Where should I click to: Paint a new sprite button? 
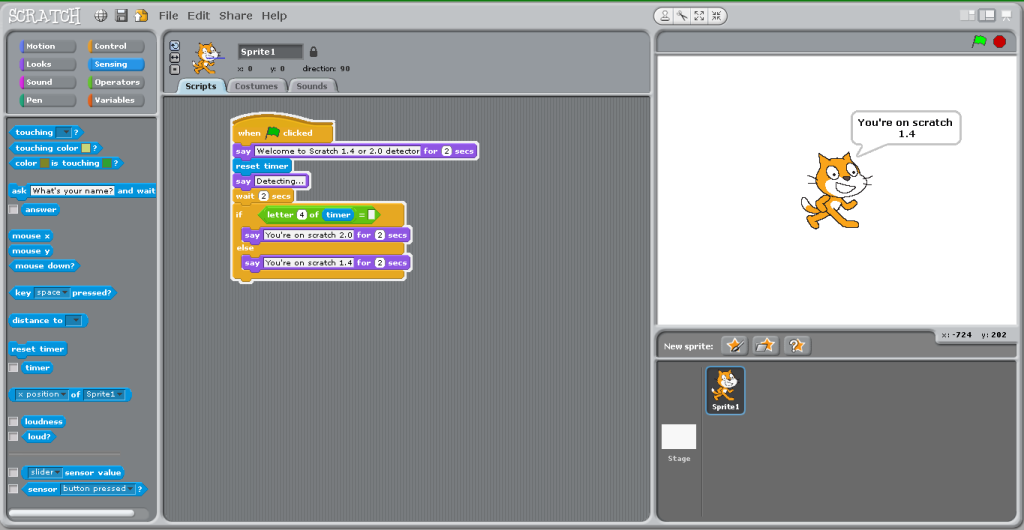(735, 345)
